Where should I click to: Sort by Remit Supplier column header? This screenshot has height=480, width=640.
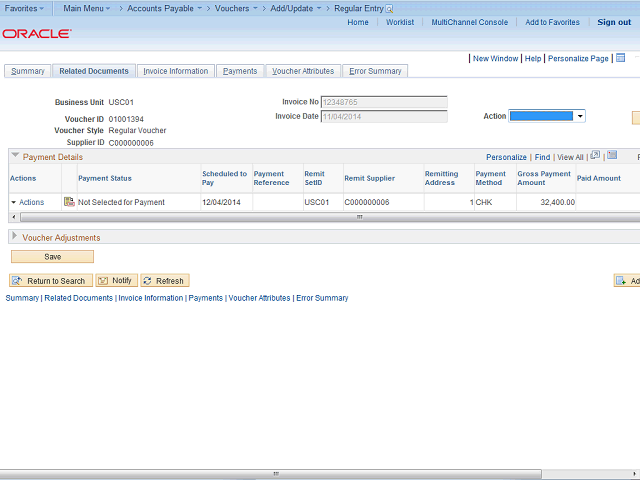(369, 178)
